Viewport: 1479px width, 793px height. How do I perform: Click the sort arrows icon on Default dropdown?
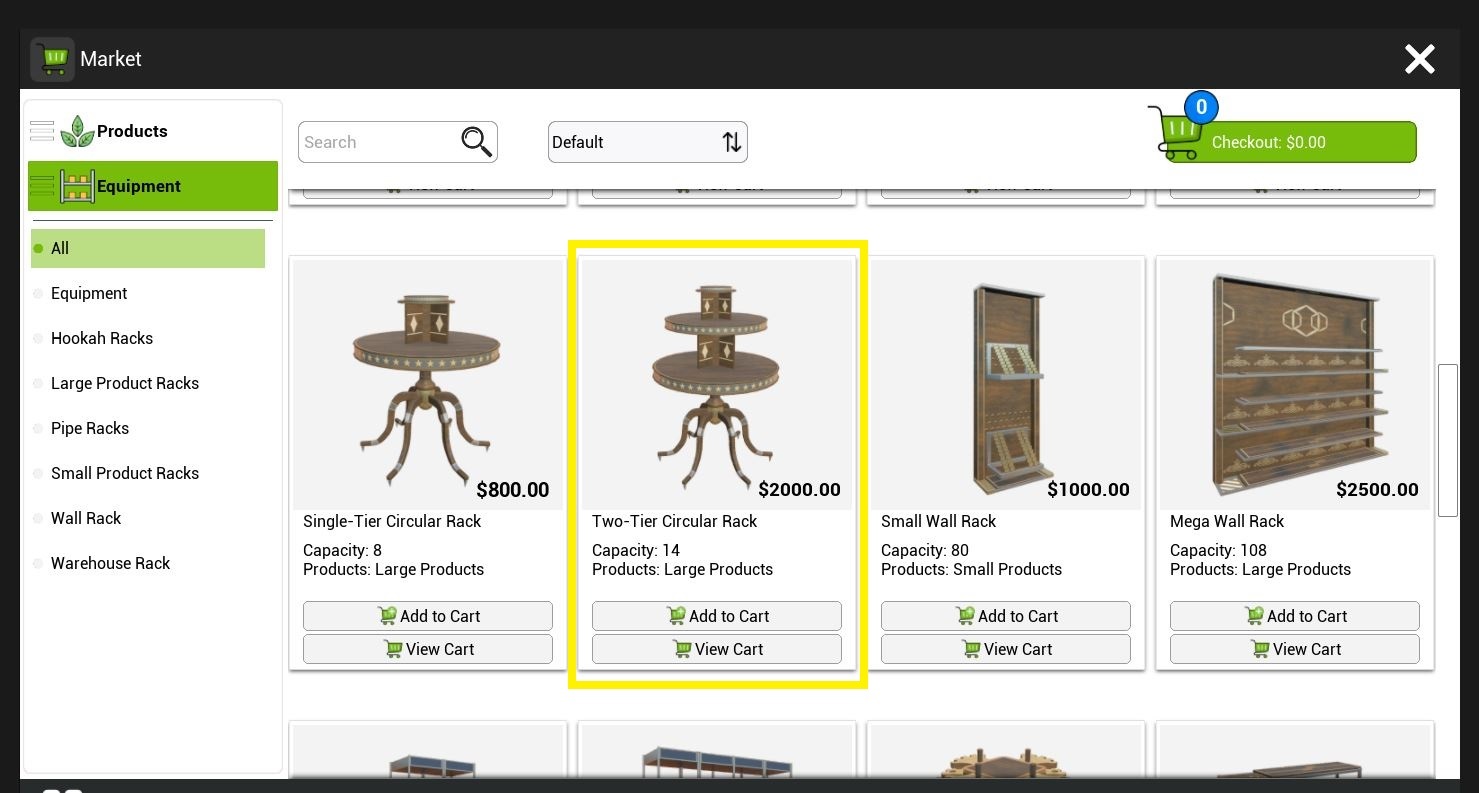[x=732, y=142]
